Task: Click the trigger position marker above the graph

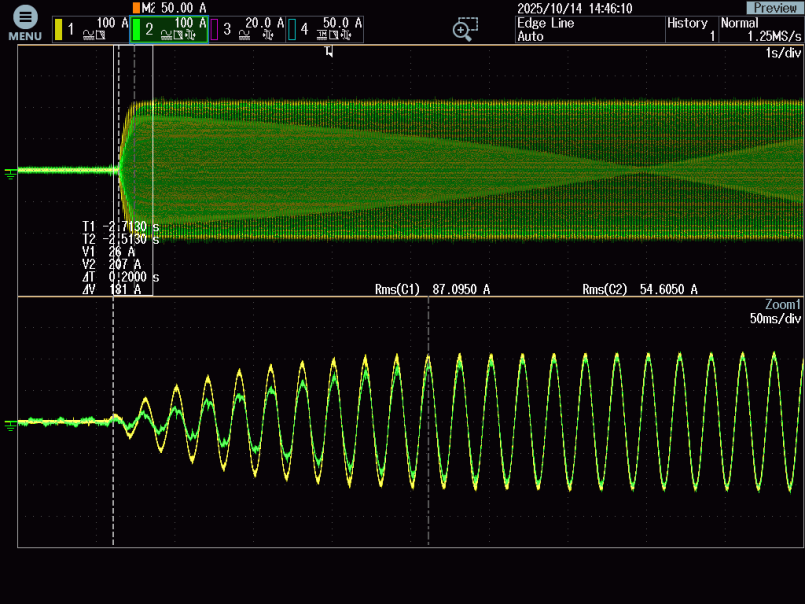Action: [x=328, y=51]
